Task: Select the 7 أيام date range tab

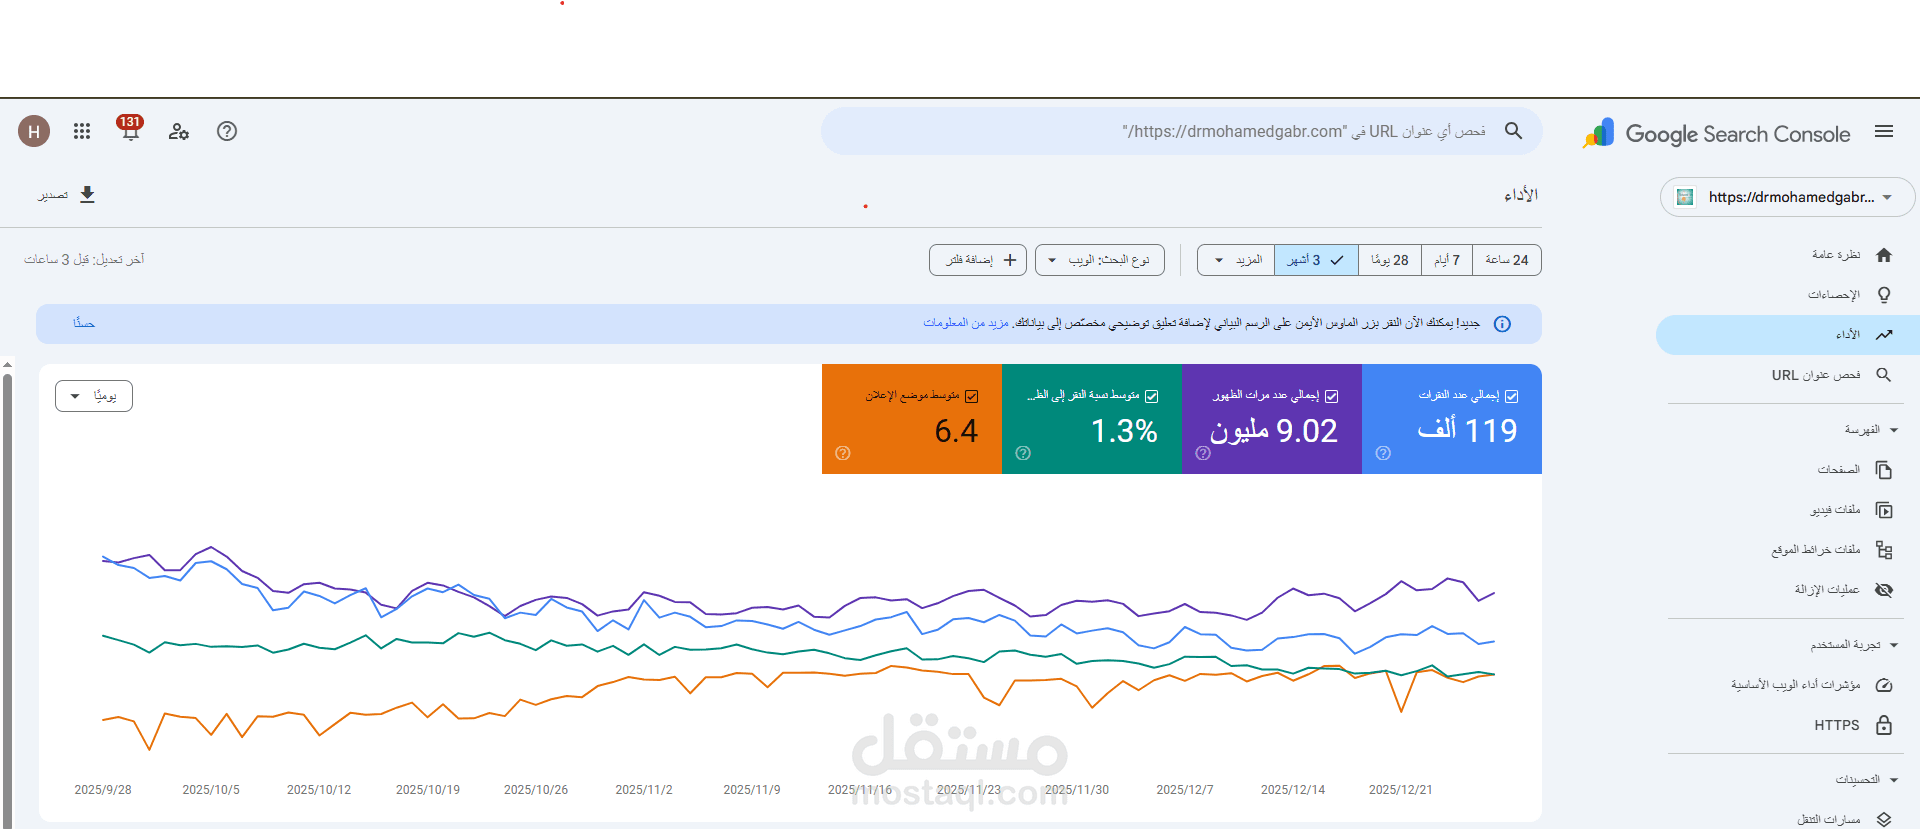Action: click(1447, 260)
